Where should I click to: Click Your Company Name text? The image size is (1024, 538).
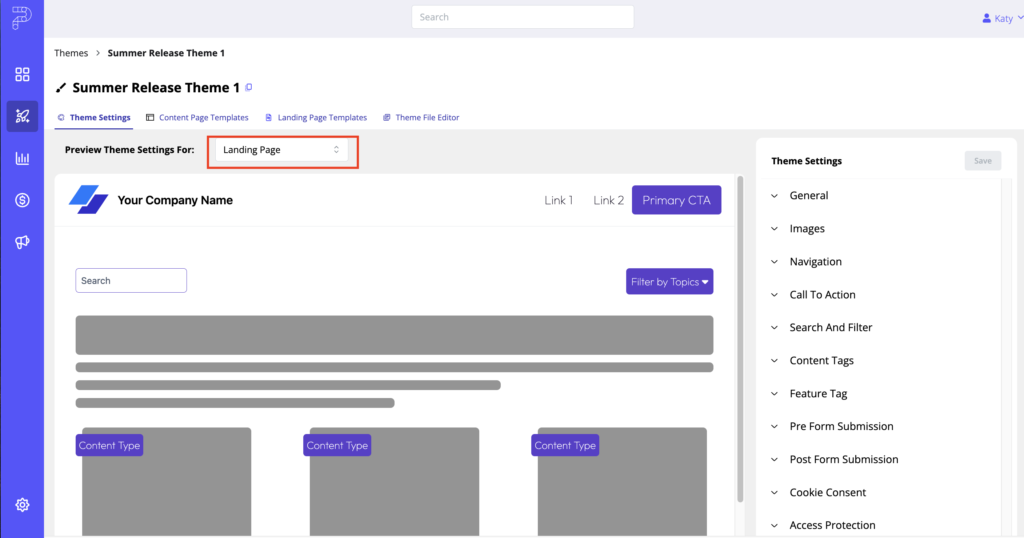175,200
